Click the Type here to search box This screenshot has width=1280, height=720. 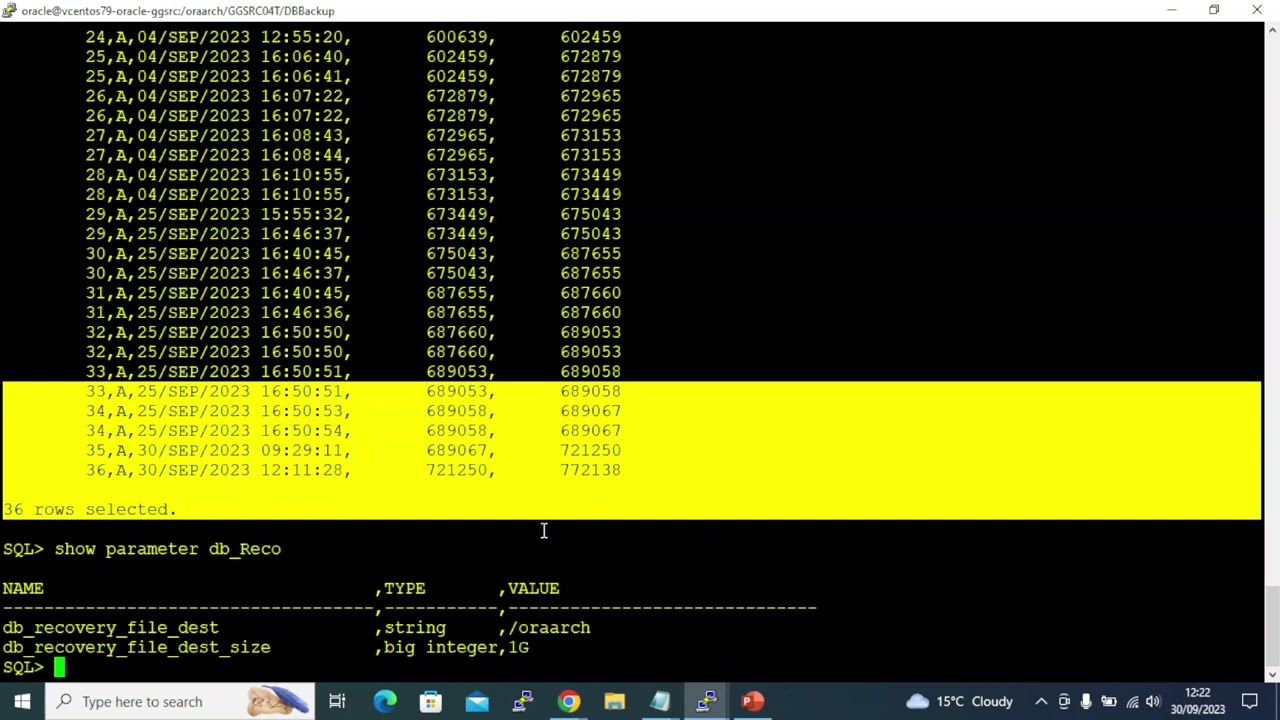click(180, 701)
